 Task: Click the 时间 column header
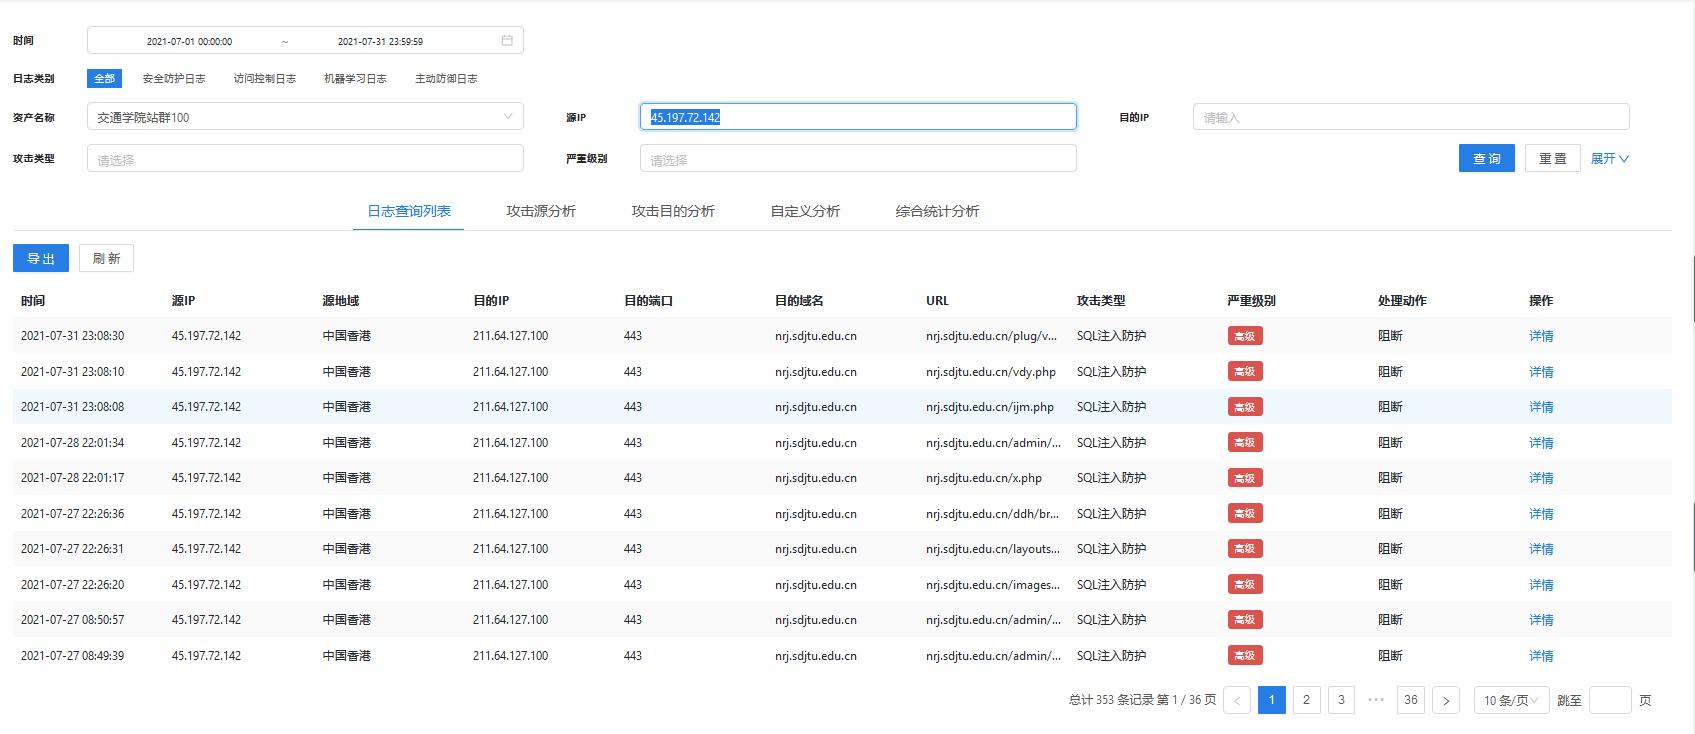click(33, 301)
